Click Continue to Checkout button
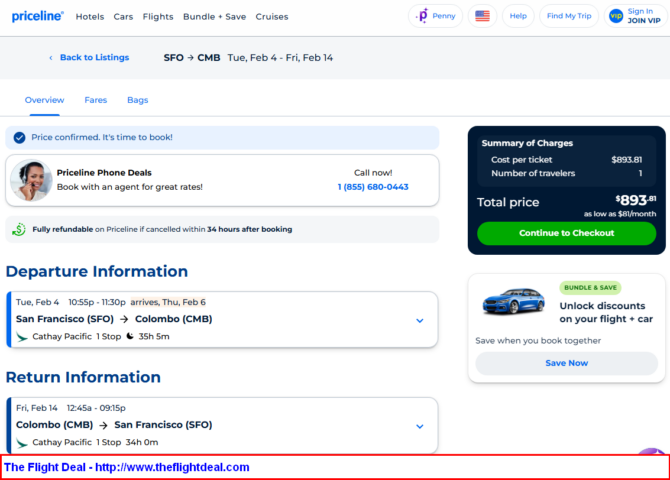This screenshot has height=480, width=670. 566,233
